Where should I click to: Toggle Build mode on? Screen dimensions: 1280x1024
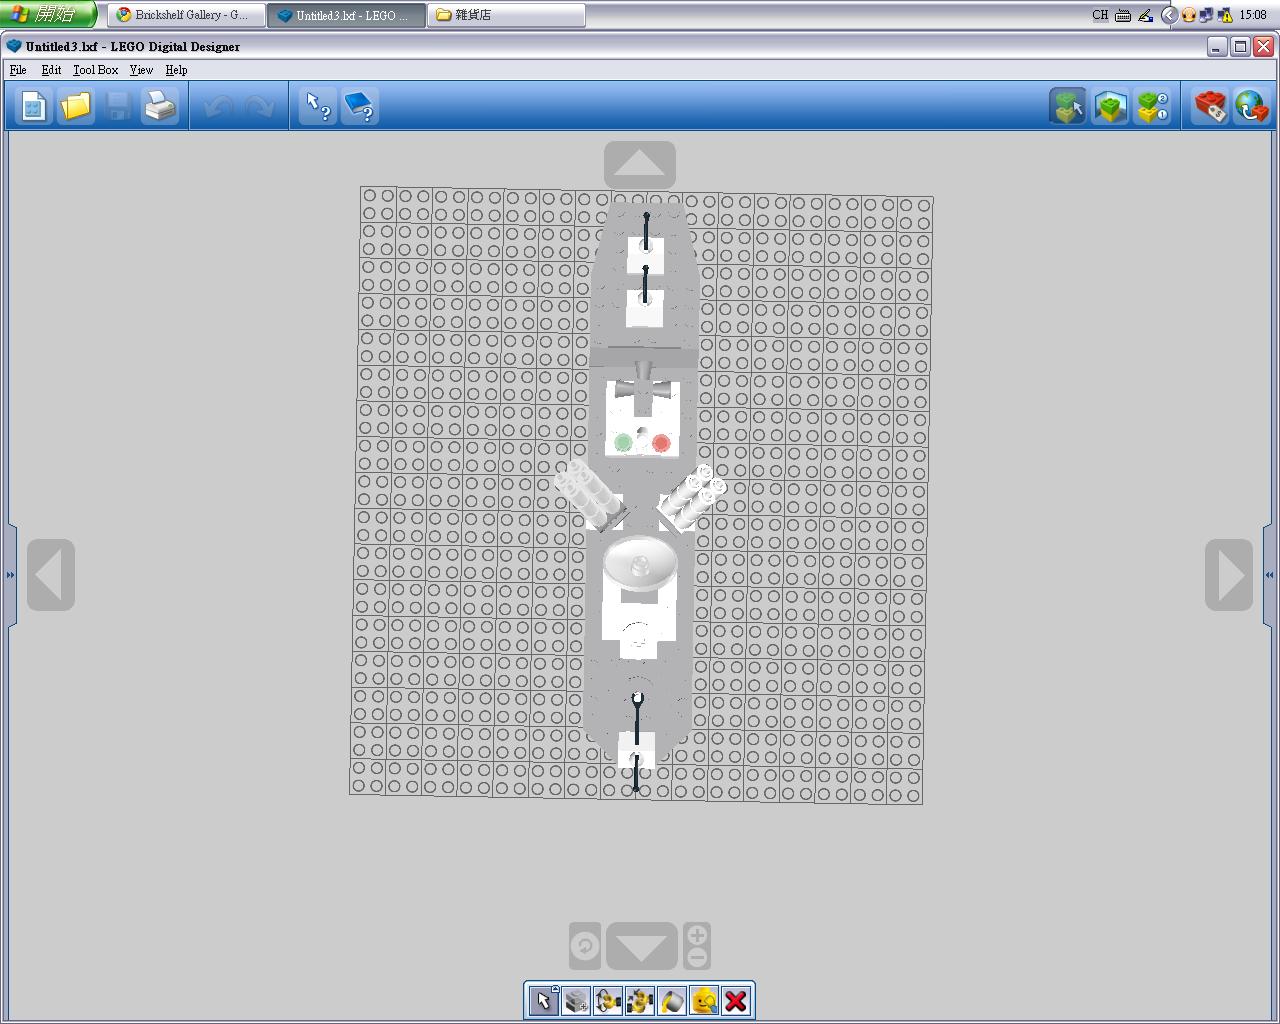pyautogui.click(x=1068, y=106)
